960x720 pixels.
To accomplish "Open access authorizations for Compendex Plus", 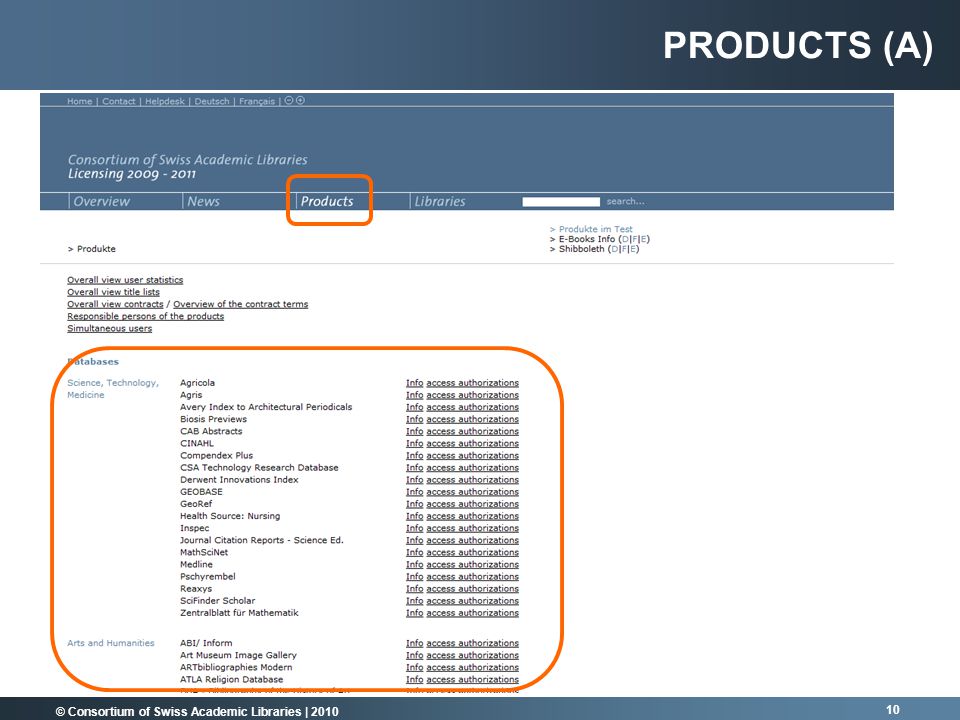I will pos(473,456).
